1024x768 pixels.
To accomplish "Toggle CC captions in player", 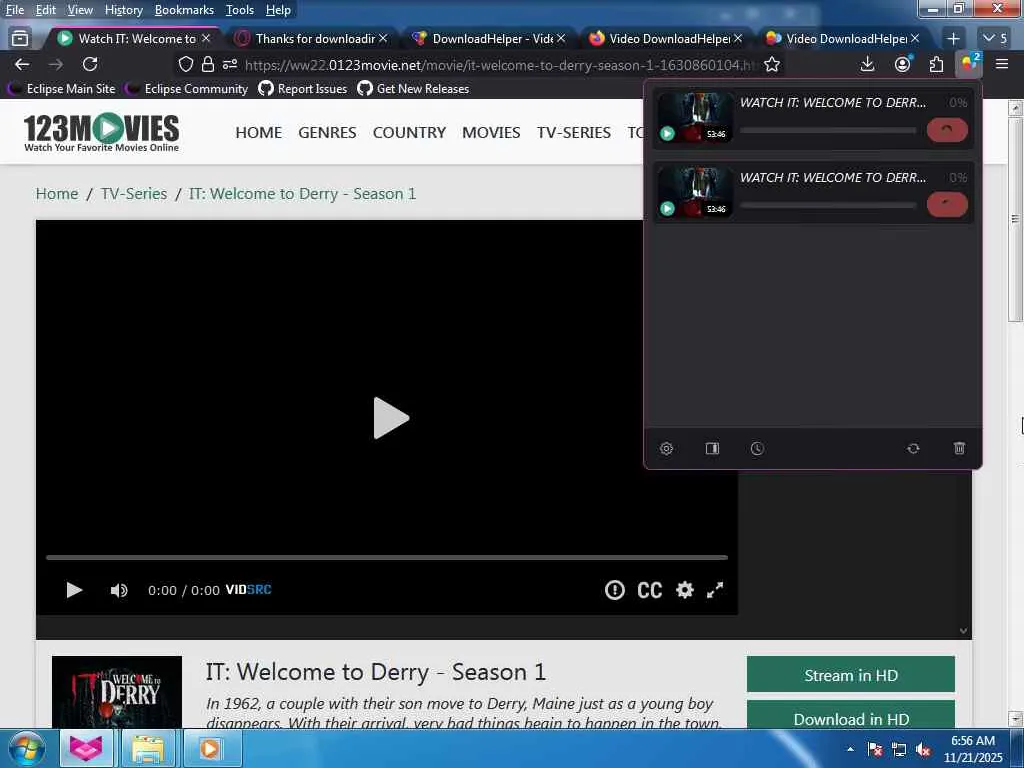I will [649, 590].
